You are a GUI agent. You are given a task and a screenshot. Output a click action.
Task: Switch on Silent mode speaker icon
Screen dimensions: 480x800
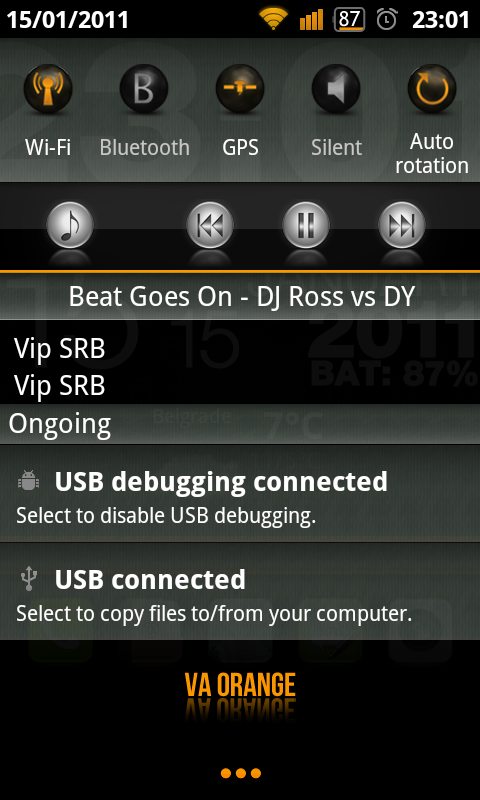tap(336, 89)
